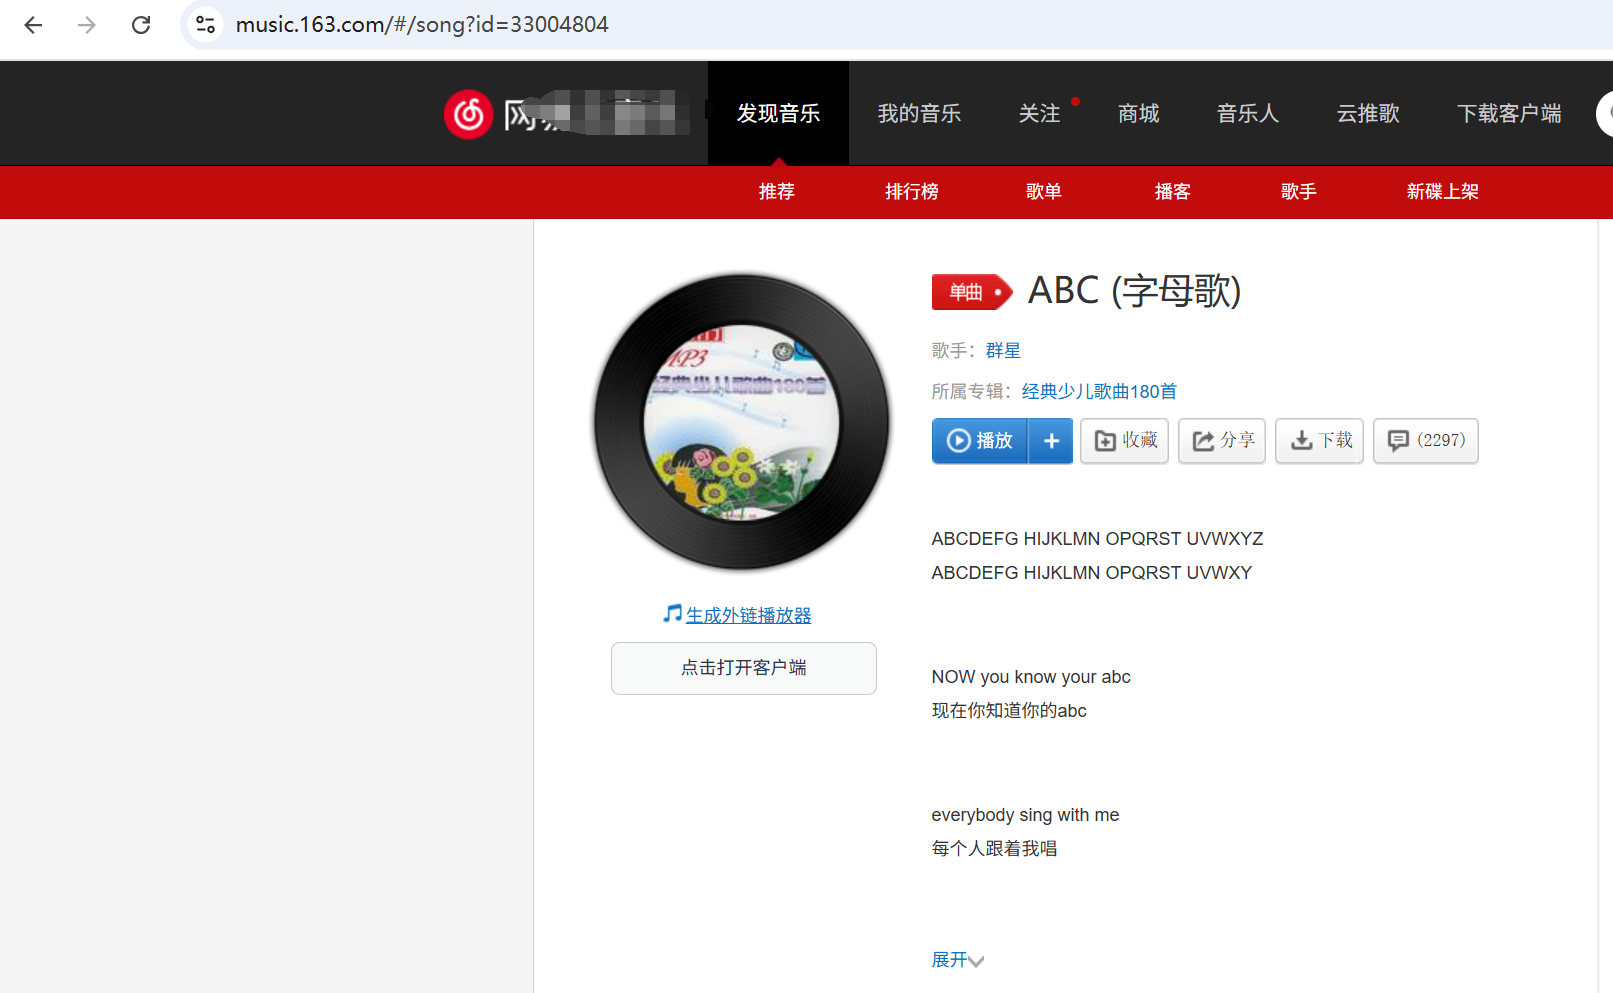Click the red 单曲 tag badge
This screenshot has height=993, width=1613.
click(972, 292)
